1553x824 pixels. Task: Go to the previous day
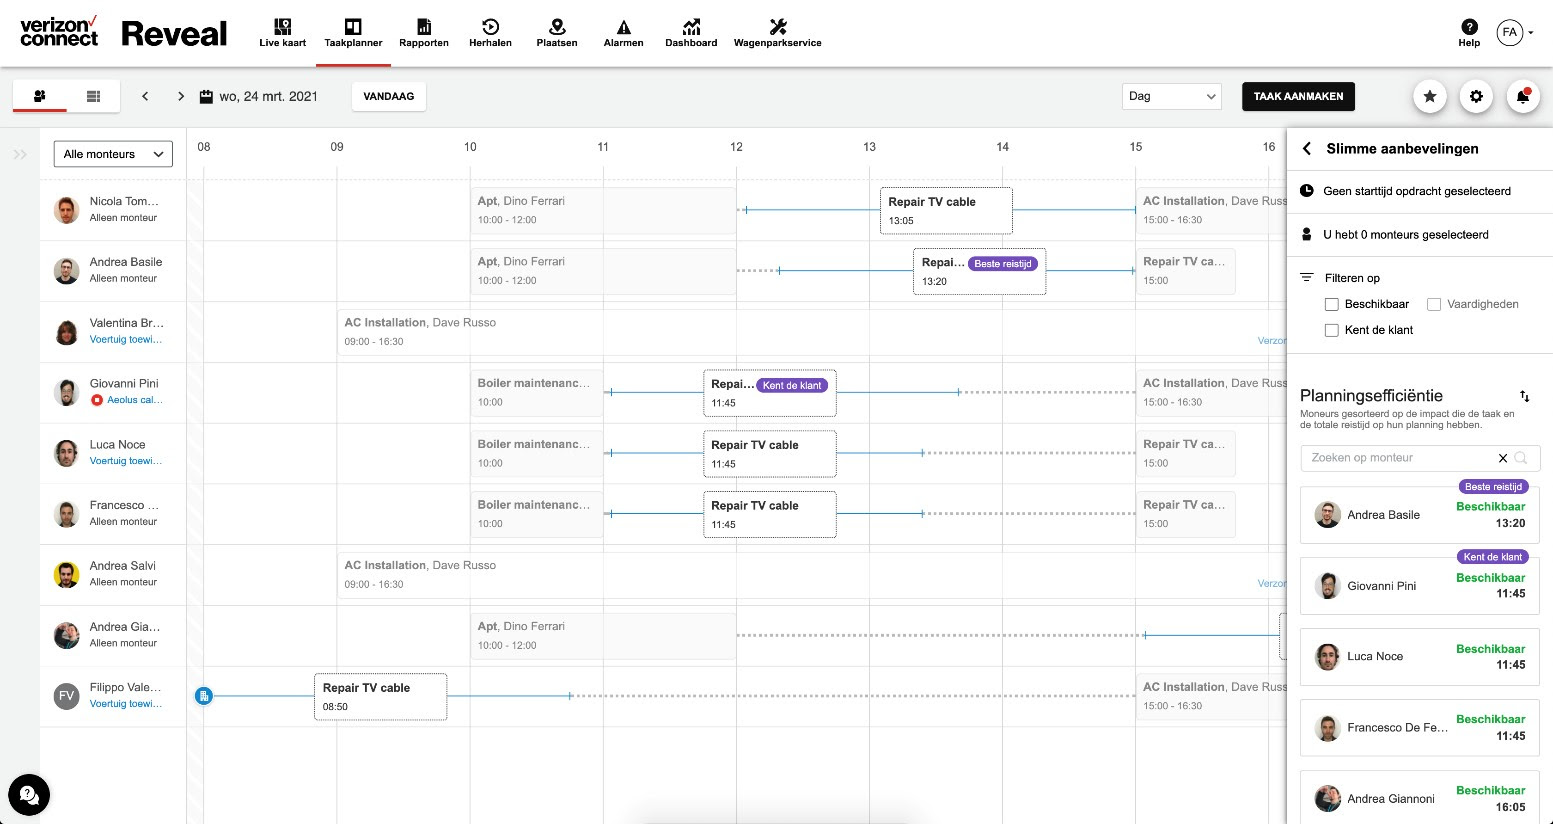coord(145,96)
